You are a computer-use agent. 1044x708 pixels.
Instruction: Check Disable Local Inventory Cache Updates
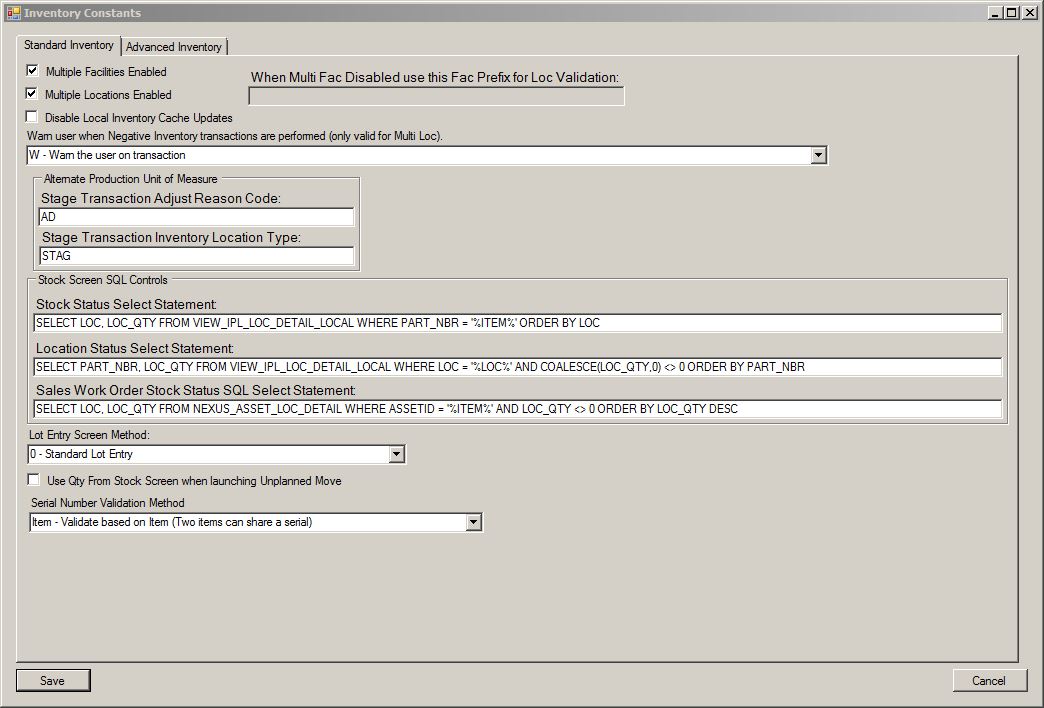(32, 117)
